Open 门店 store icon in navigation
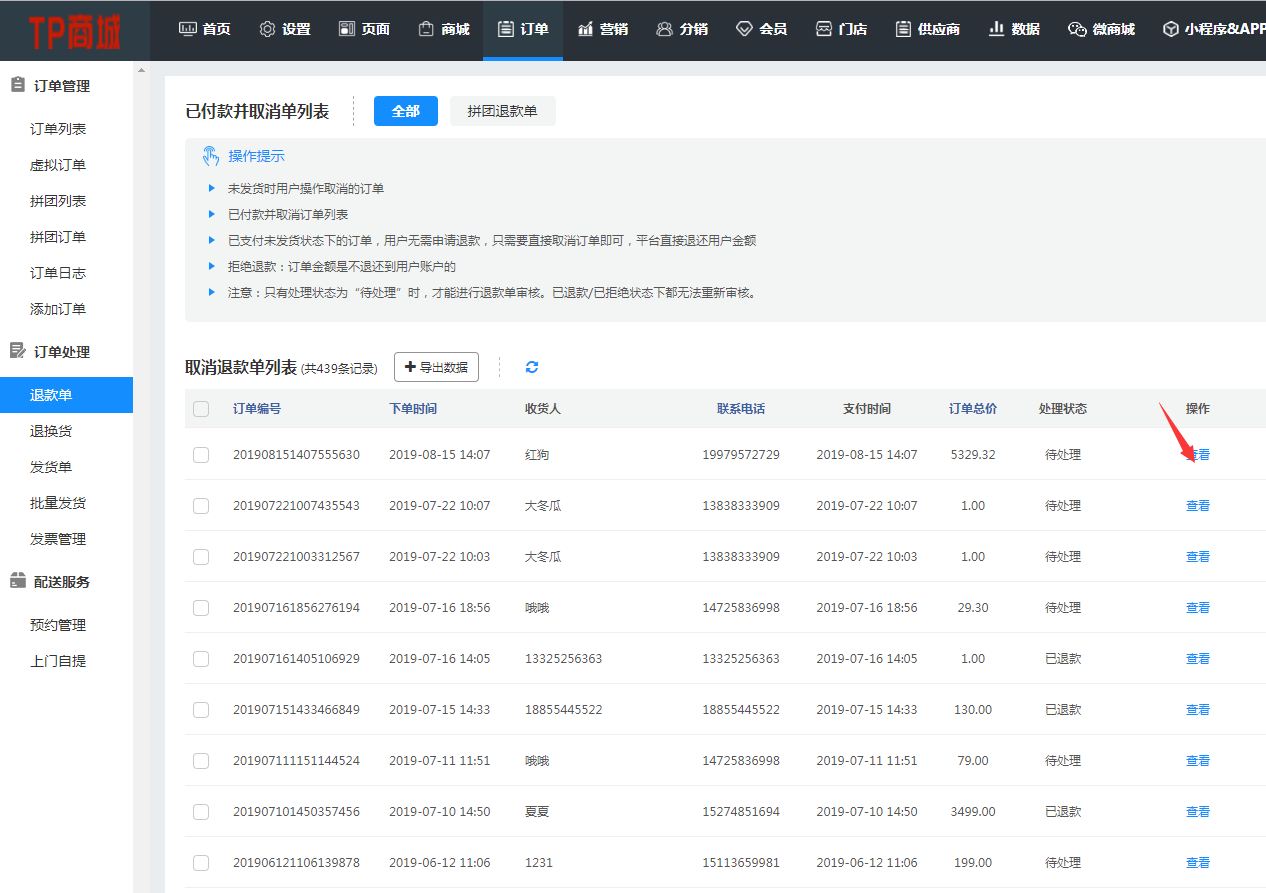This screenshot has width=1266, height=893. point(824,29)
